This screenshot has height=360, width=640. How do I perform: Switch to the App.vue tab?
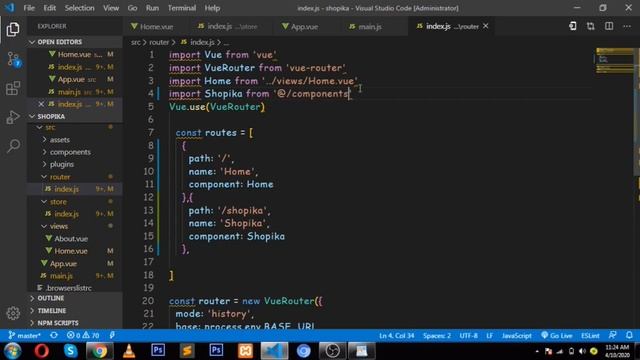click(304, 27)
